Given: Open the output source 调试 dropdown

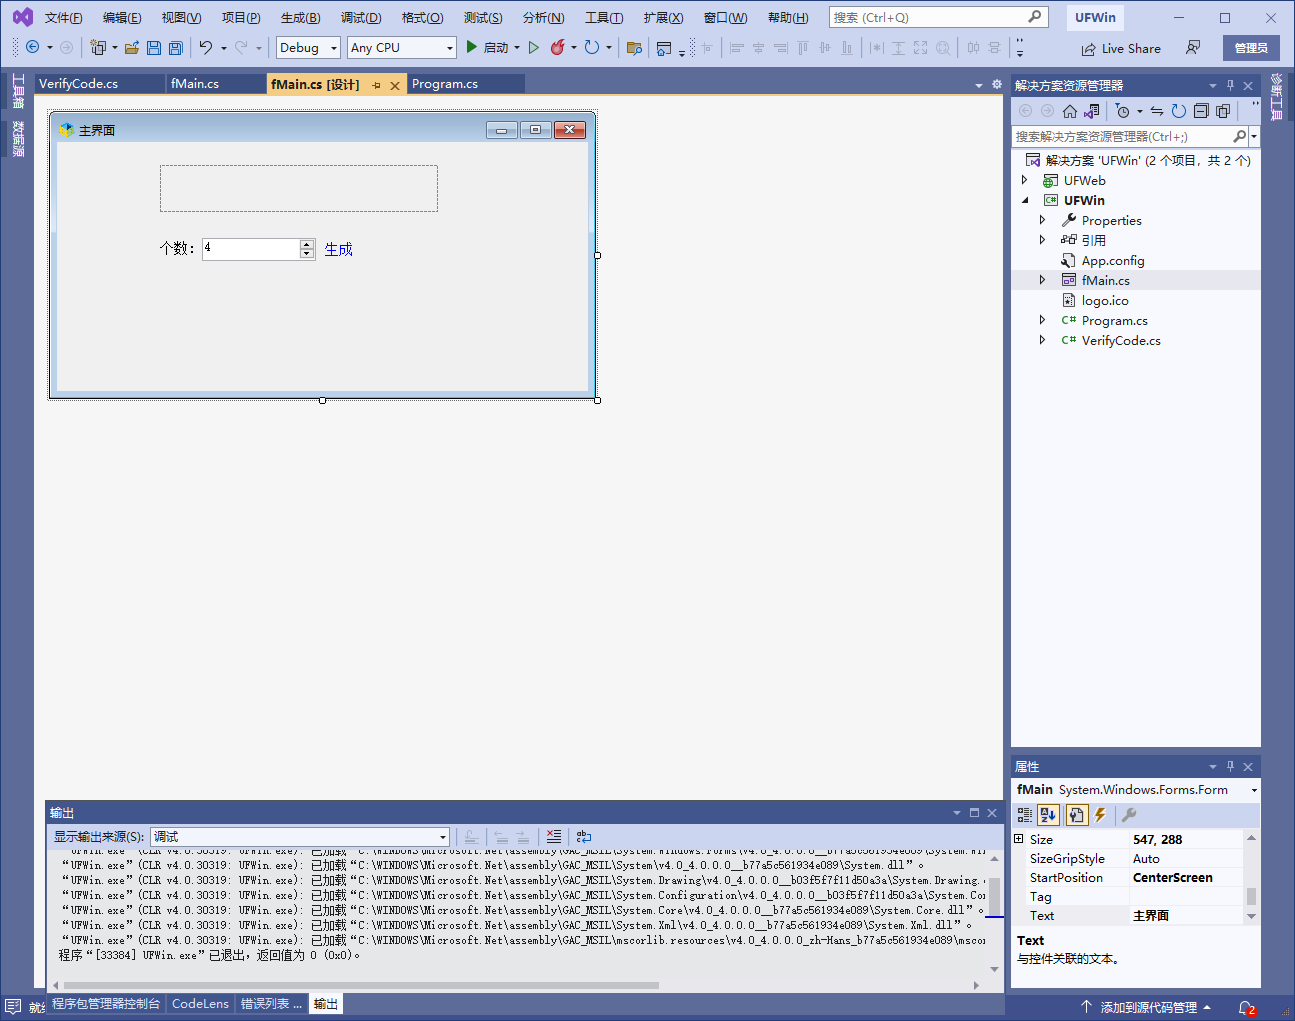Looking at the screenshot, I should (300, 837).
